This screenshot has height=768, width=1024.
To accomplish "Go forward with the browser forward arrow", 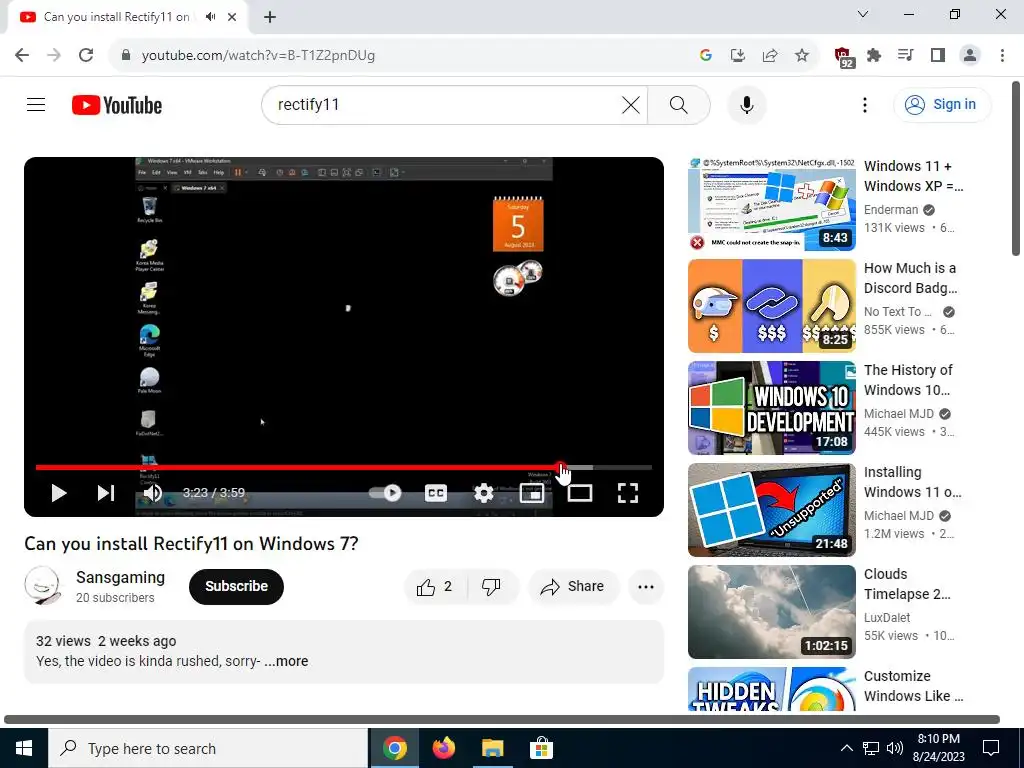I will [54, 55].
